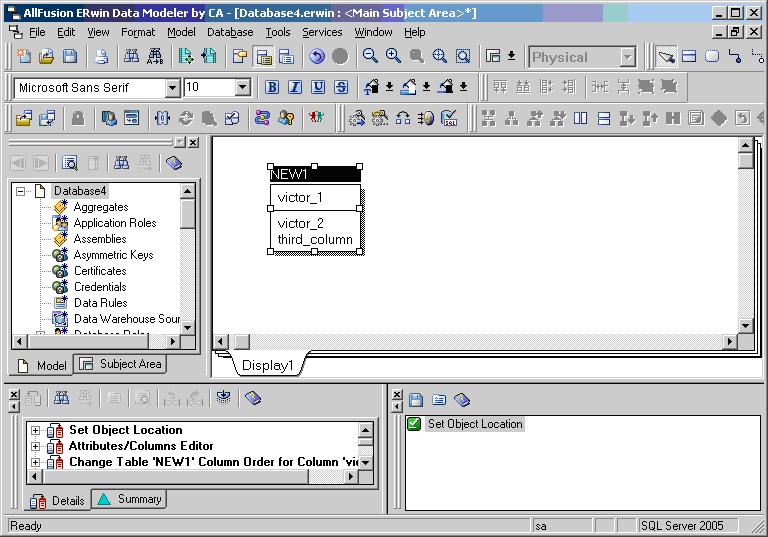Screen dimensions: 768x537
Task: Print the diagram icon
Action: pyautogui.click(x=101, y=57)
